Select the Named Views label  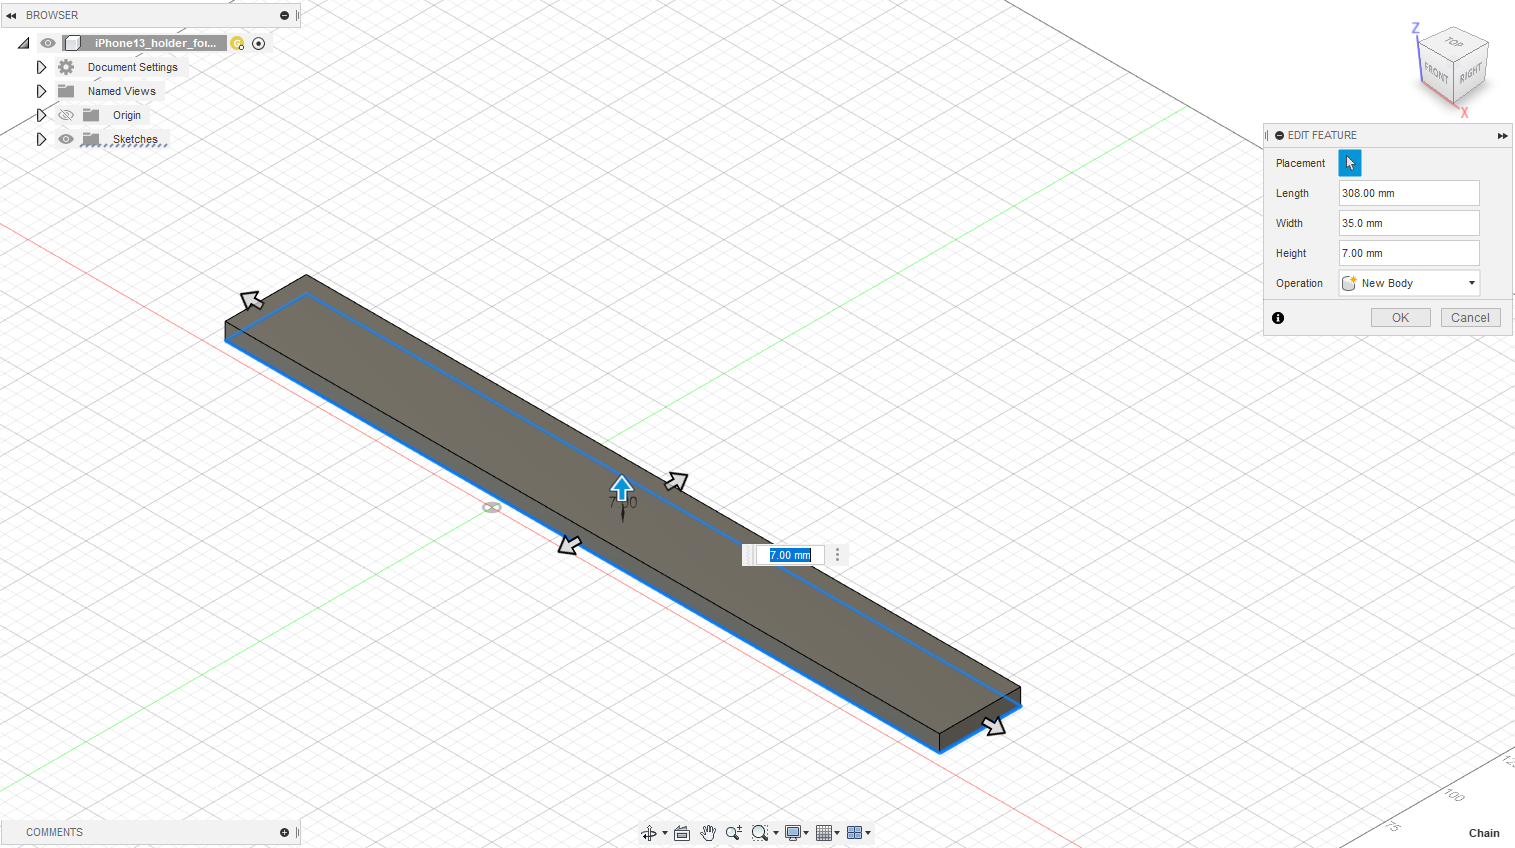pyautogui.click(x=122, y=91)
